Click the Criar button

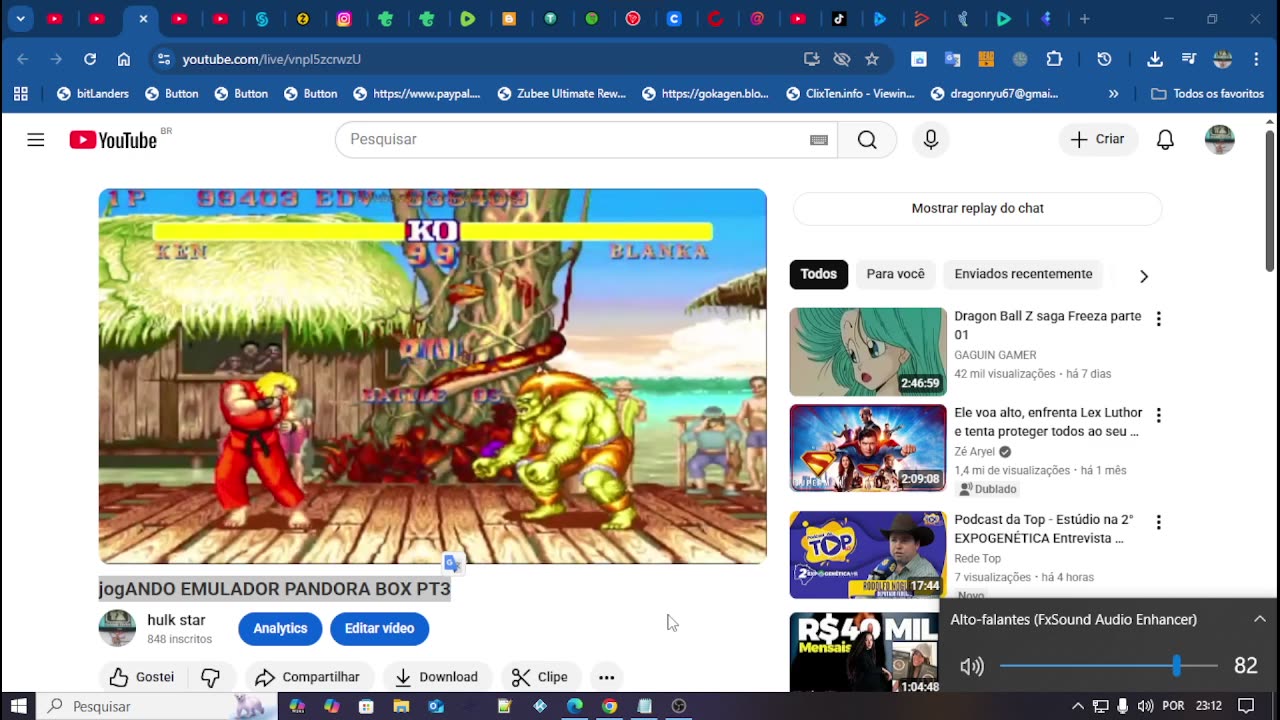click(1098, 140)
